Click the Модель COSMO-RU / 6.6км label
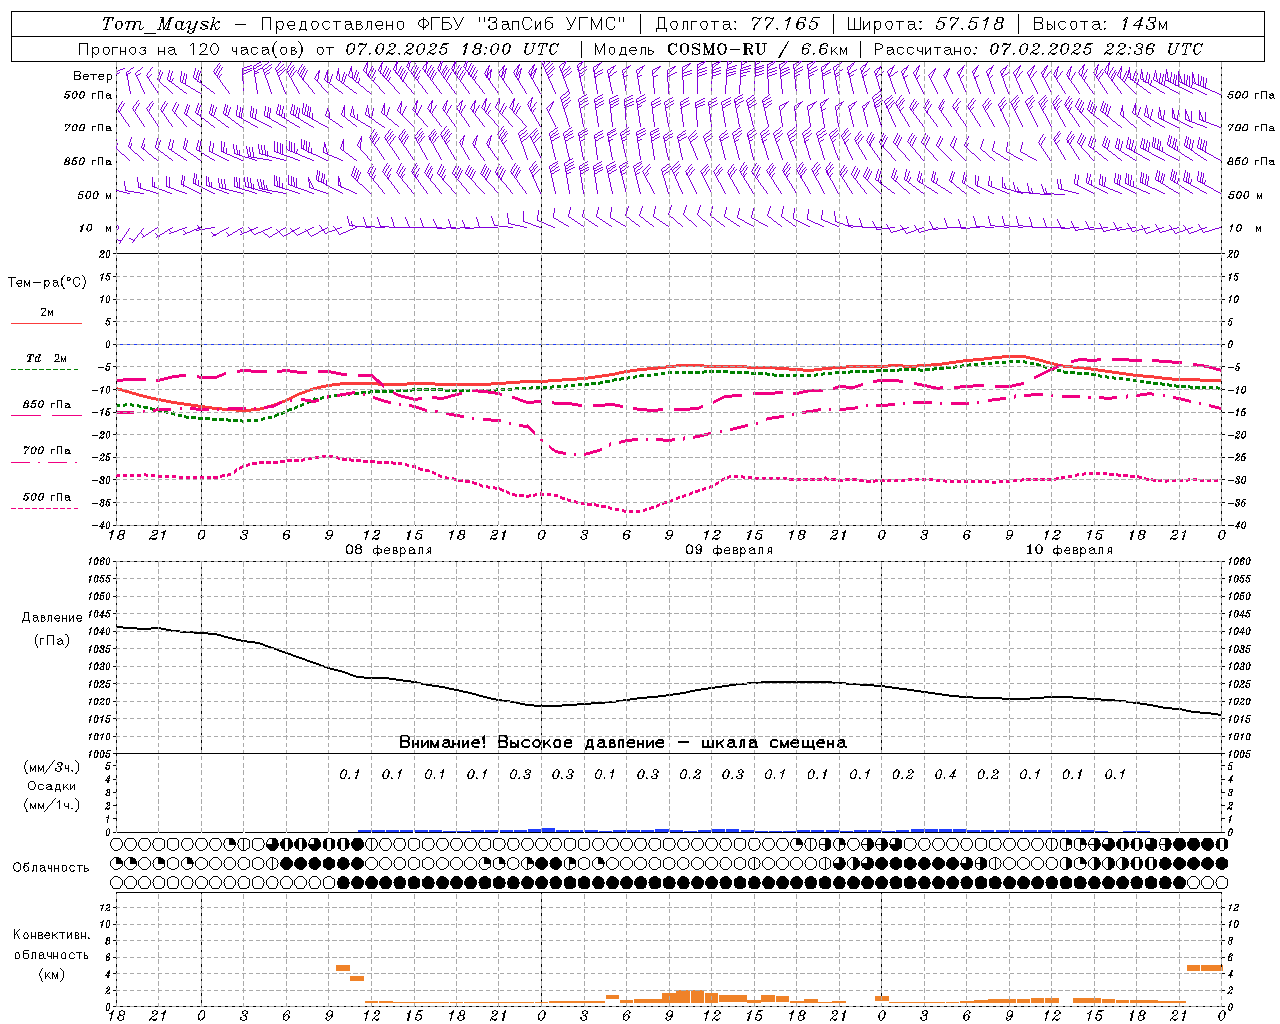 pyautogui.click(x=720, y=49)
